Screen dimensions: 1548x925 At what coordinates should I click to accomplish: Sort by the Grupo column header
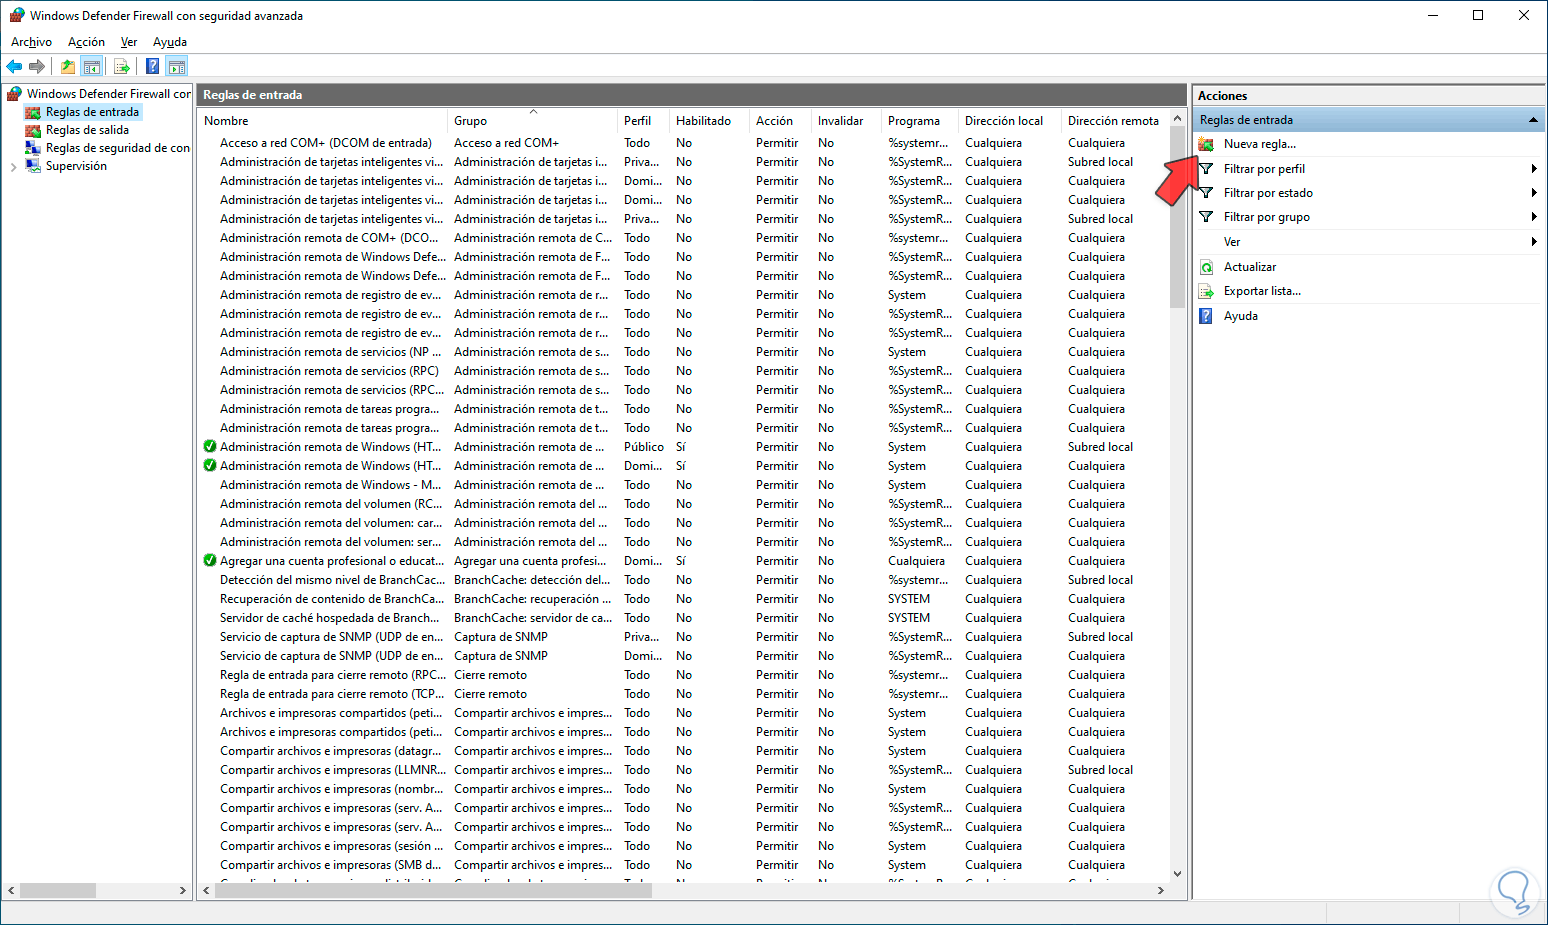click(x=532, y=121)
